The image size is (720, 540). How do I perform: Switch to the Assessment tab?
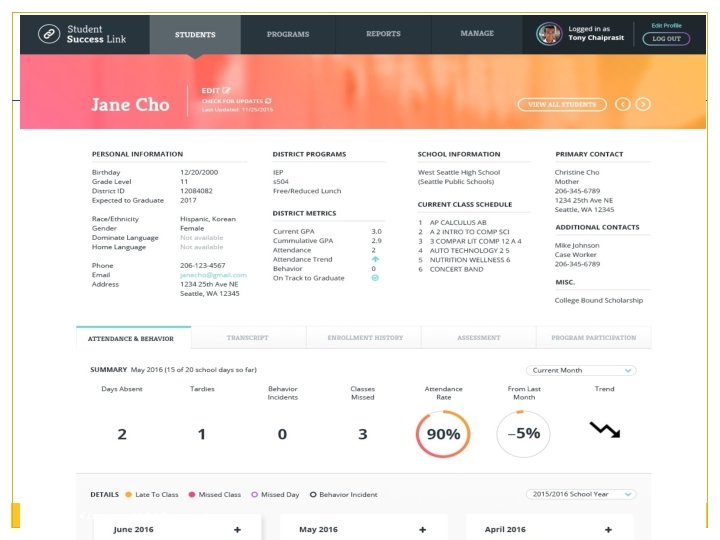point(478,338)
